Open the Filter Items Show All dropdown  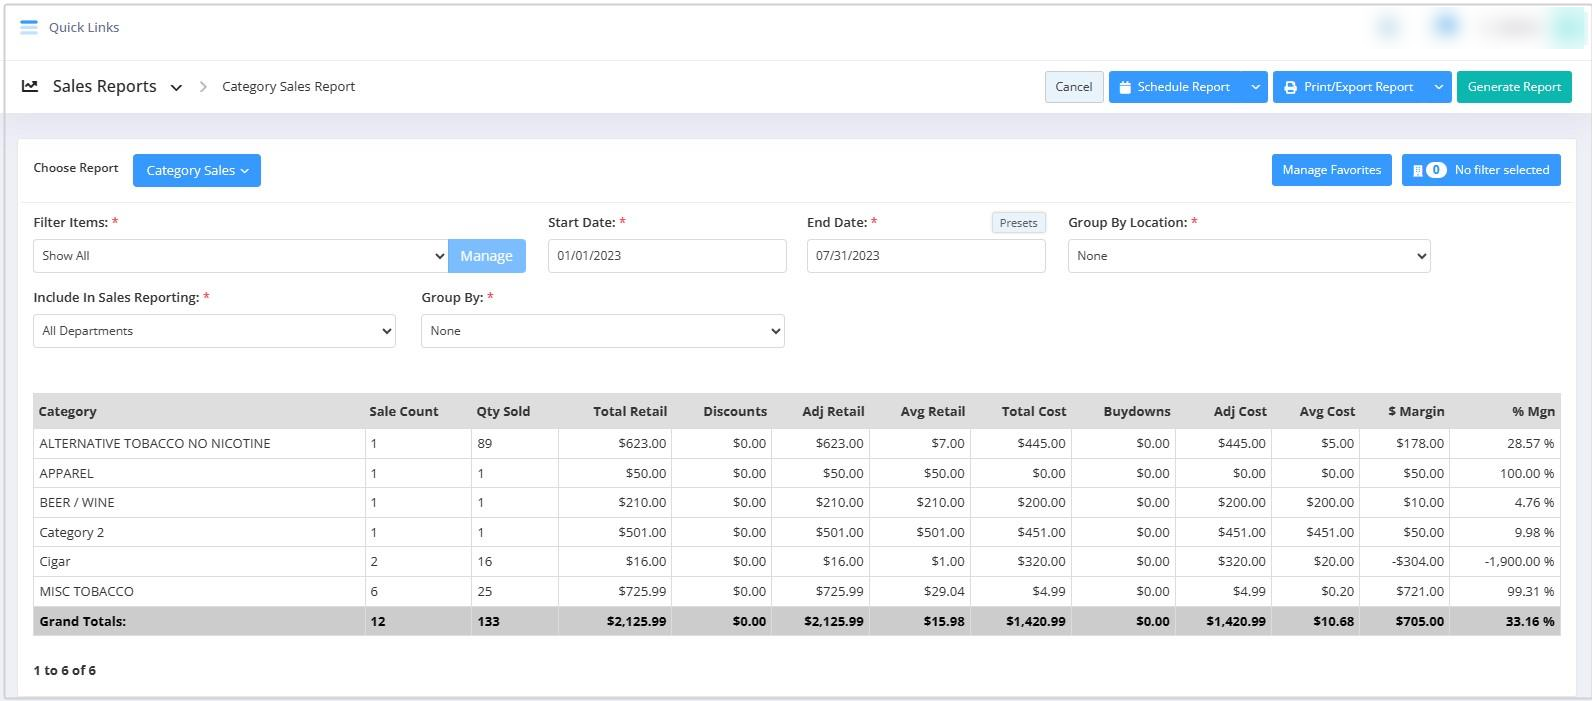click(x=240, y=256)
